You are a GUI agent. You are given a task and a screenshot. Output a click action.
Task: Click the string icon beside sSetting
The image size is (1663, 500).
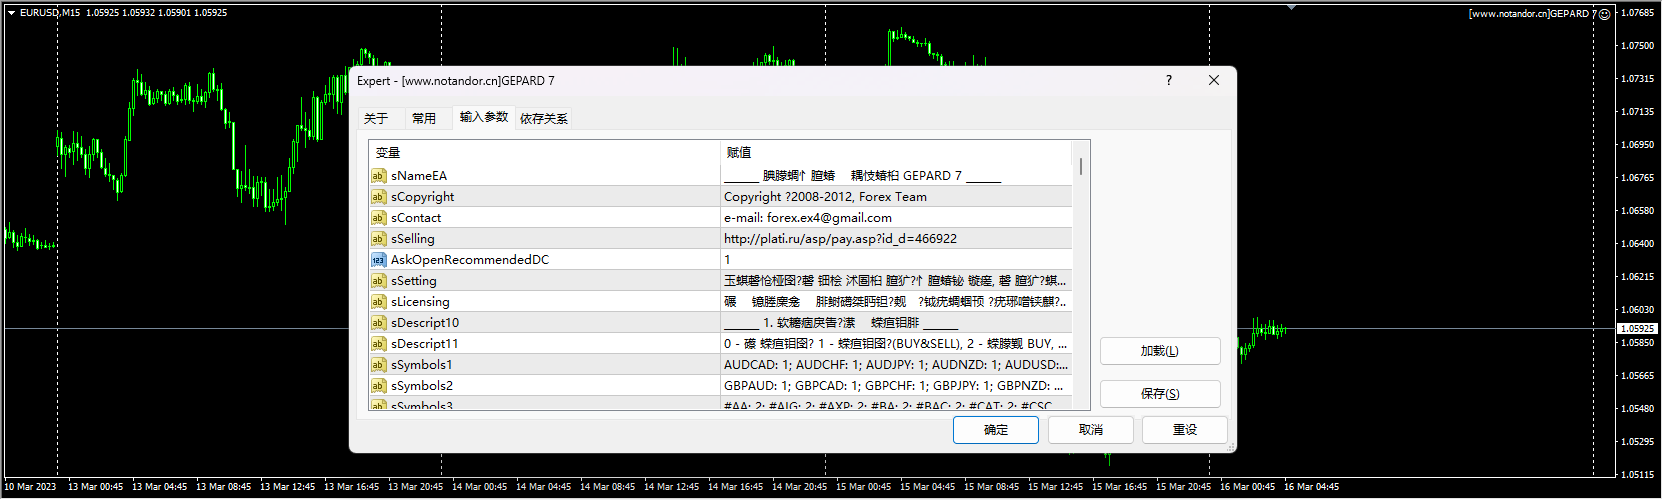[x=378, y=281]
